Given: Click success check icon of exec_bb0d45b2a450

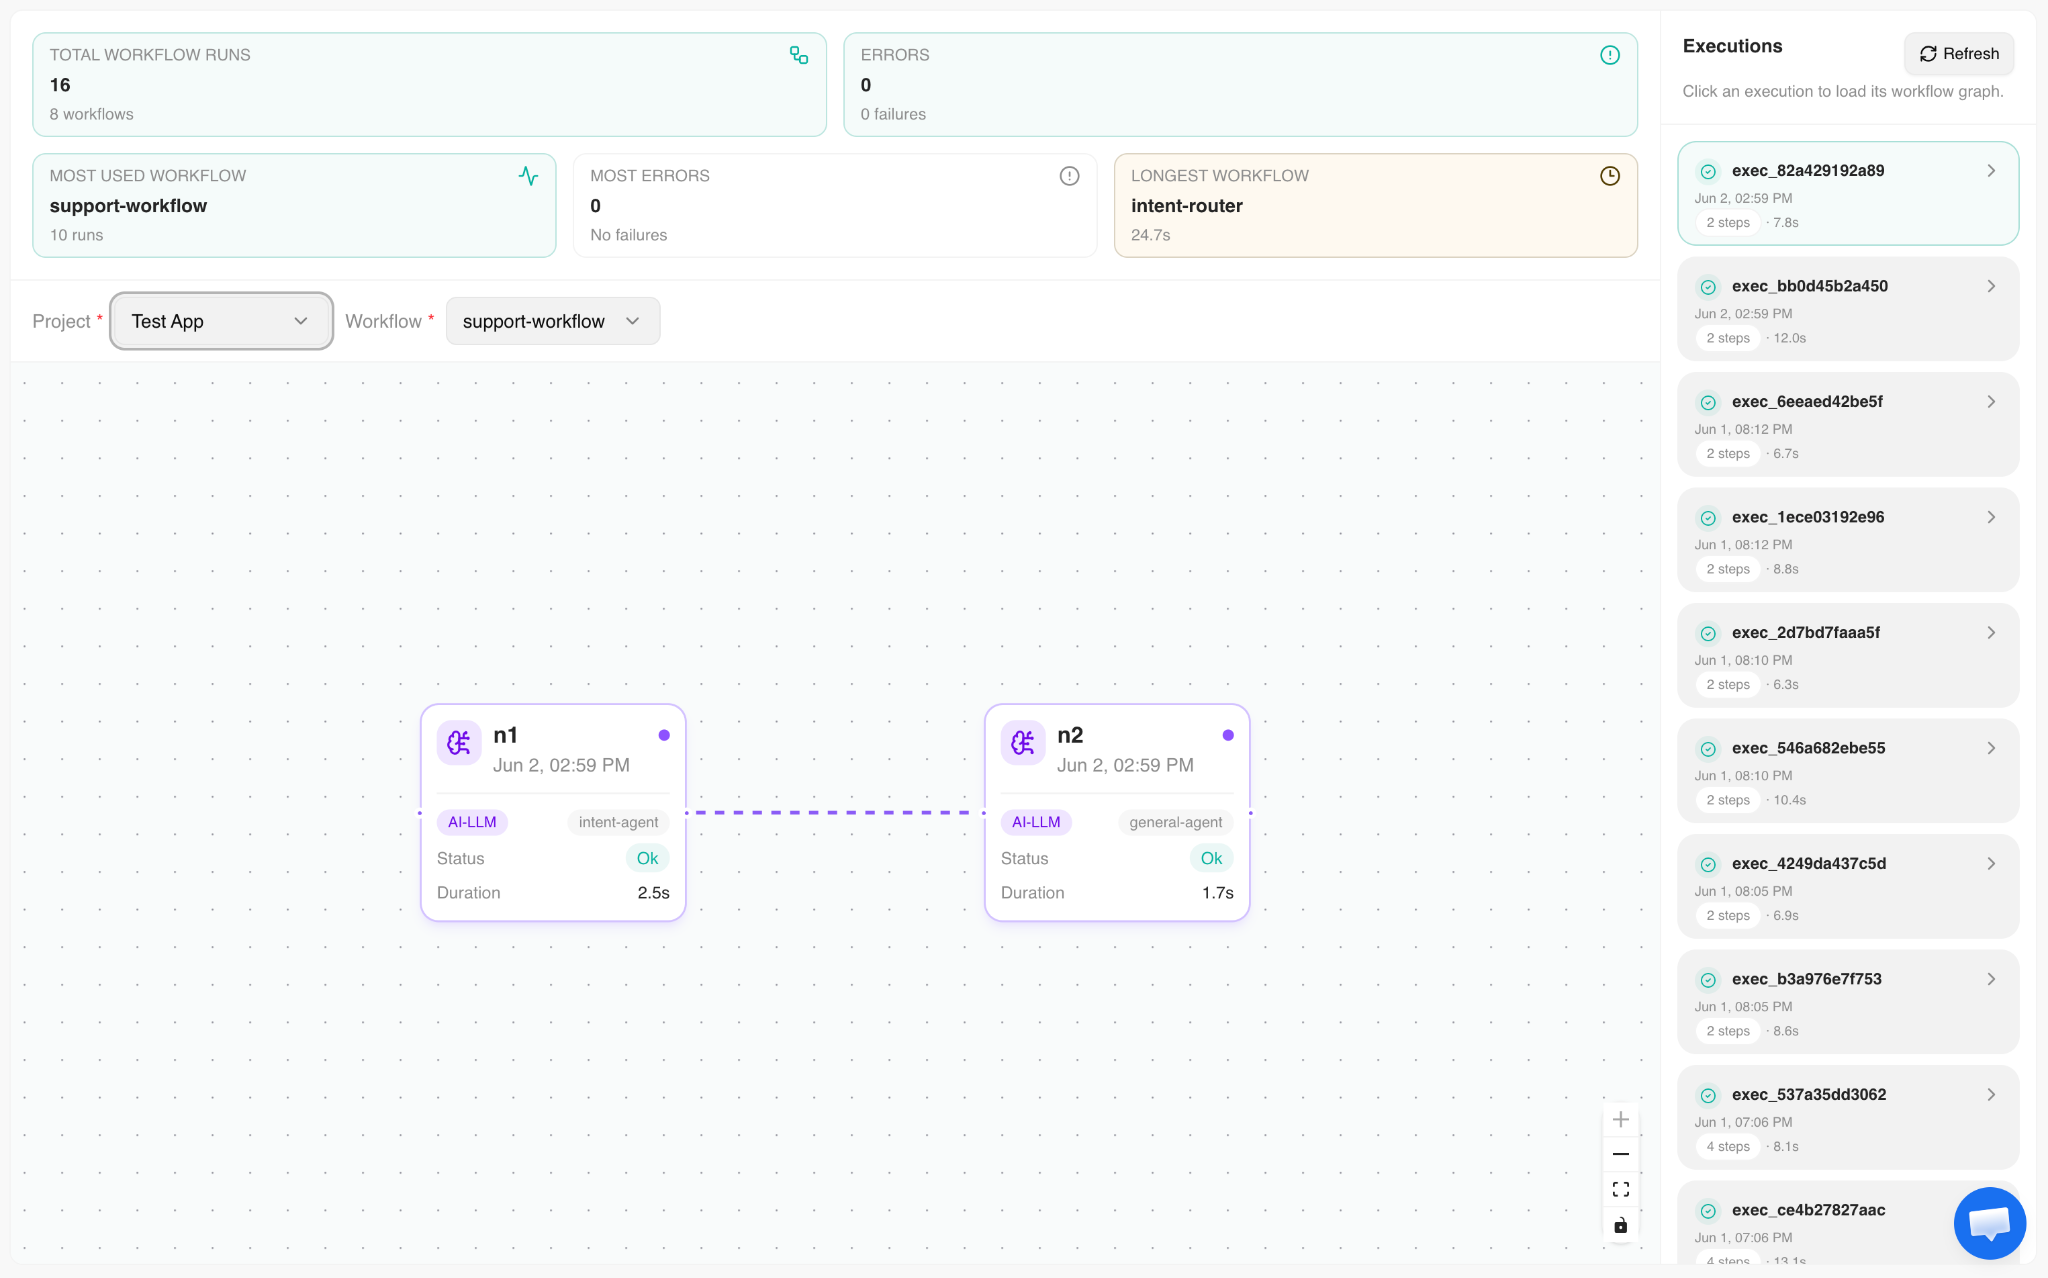Looking at the screenshot, I should click(1709, 287).
